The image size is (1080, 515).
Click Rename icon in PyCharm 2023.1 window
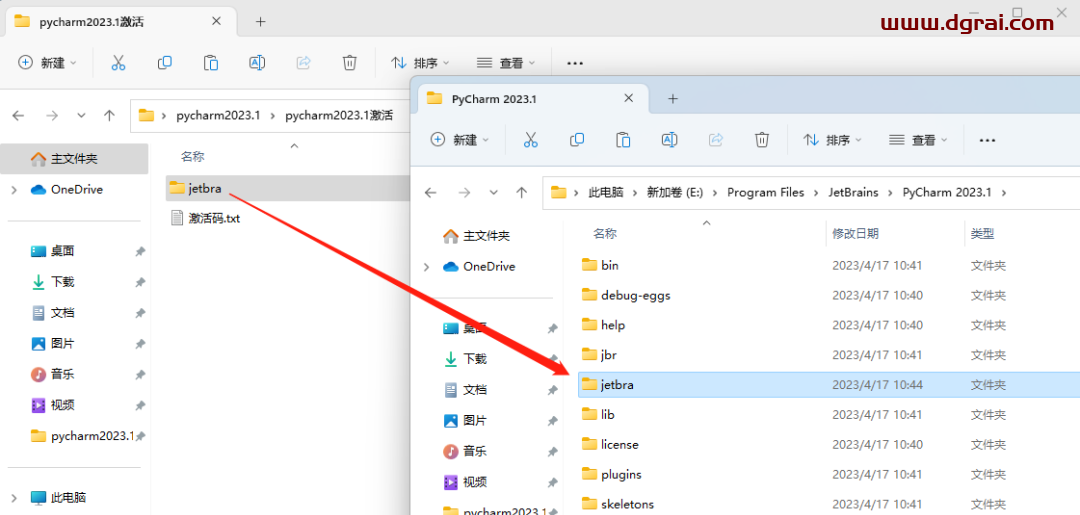pyautogui.click(x=669, y=140)
